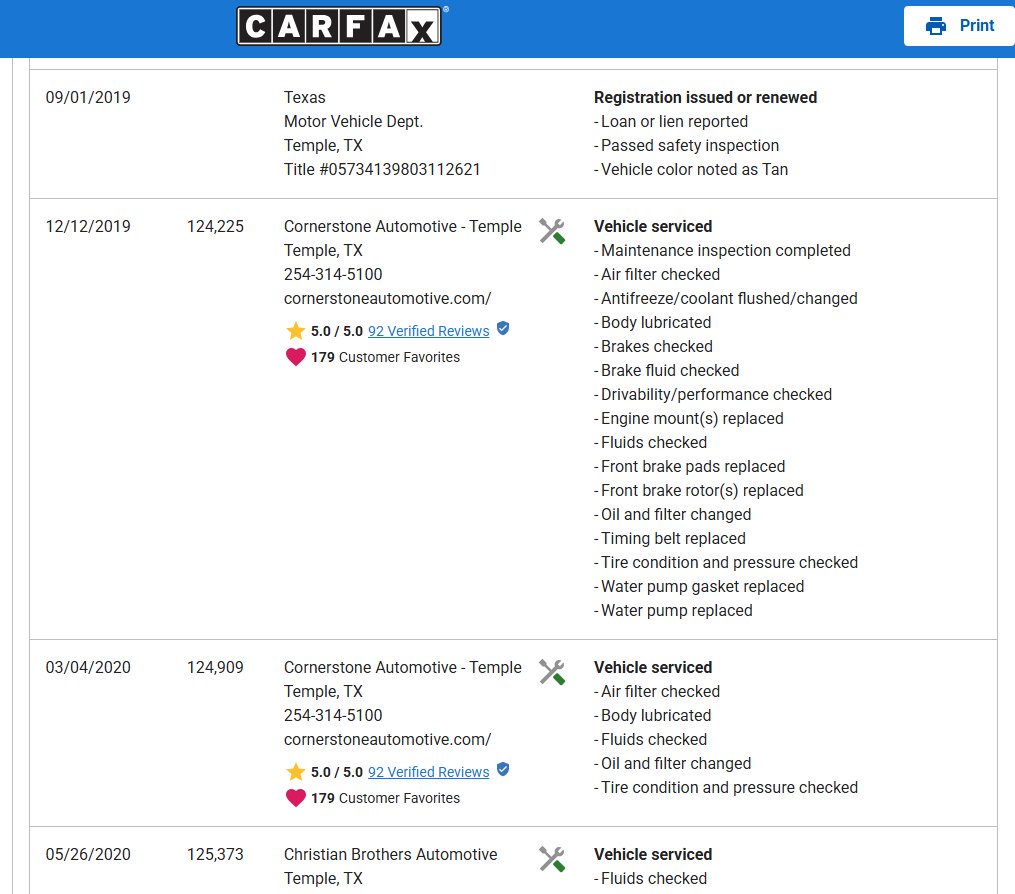Click 'Antifreeze/coolant flushed/changed' line

[726, 298]
